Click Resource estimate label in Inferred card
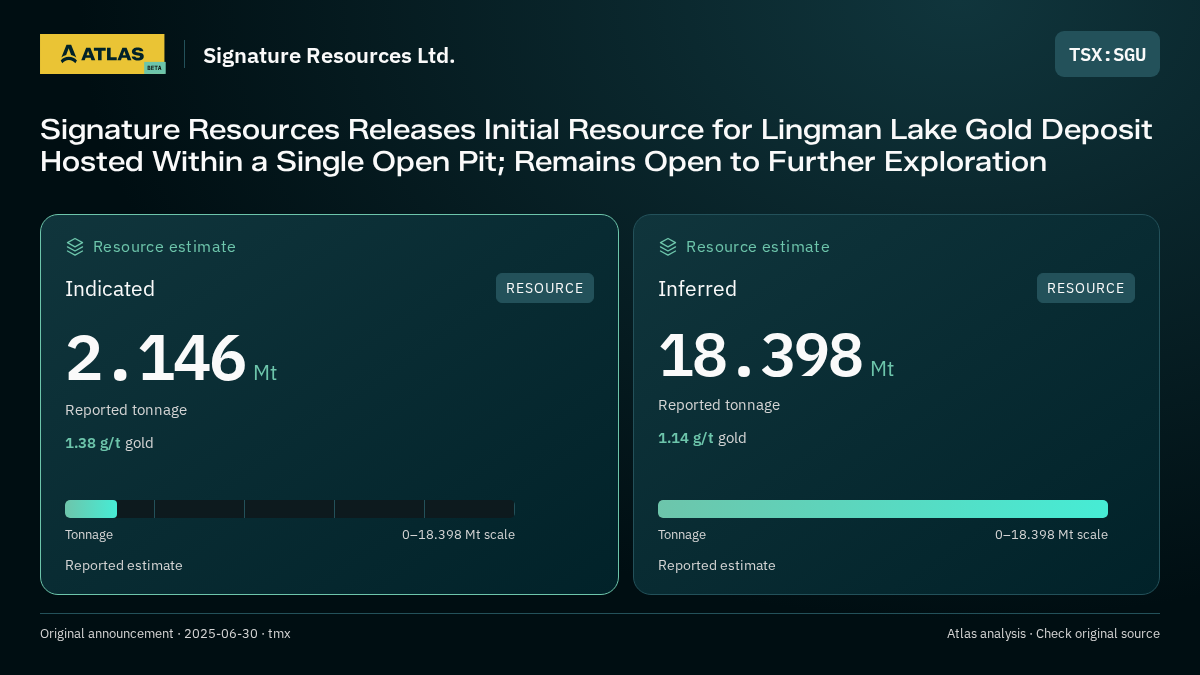Viewport: 1200px width, 675px height. [757, 247]
